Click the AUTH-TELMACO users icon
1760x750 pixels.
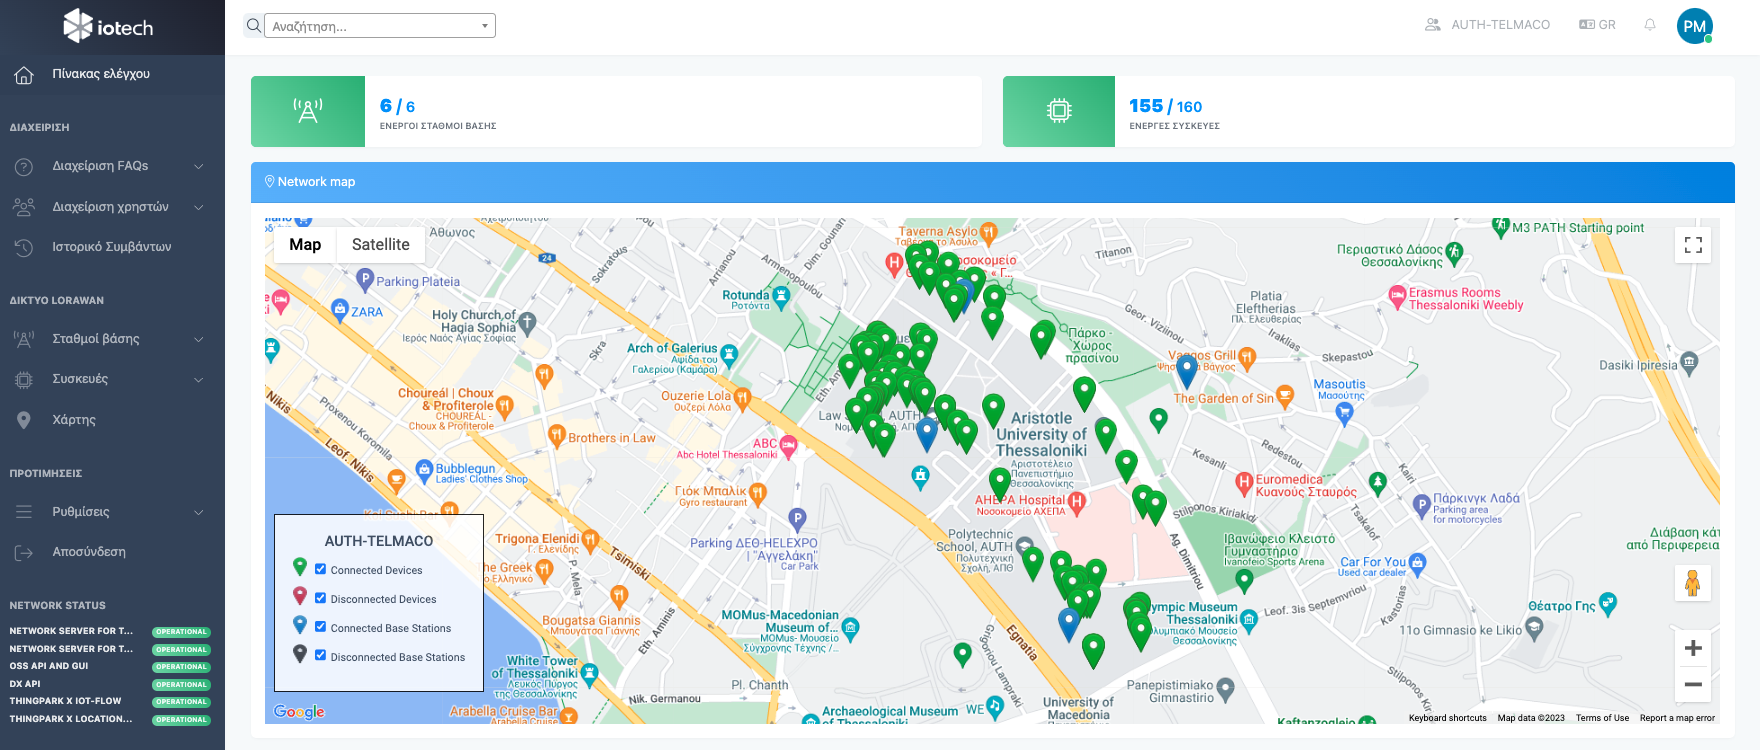1433,25
